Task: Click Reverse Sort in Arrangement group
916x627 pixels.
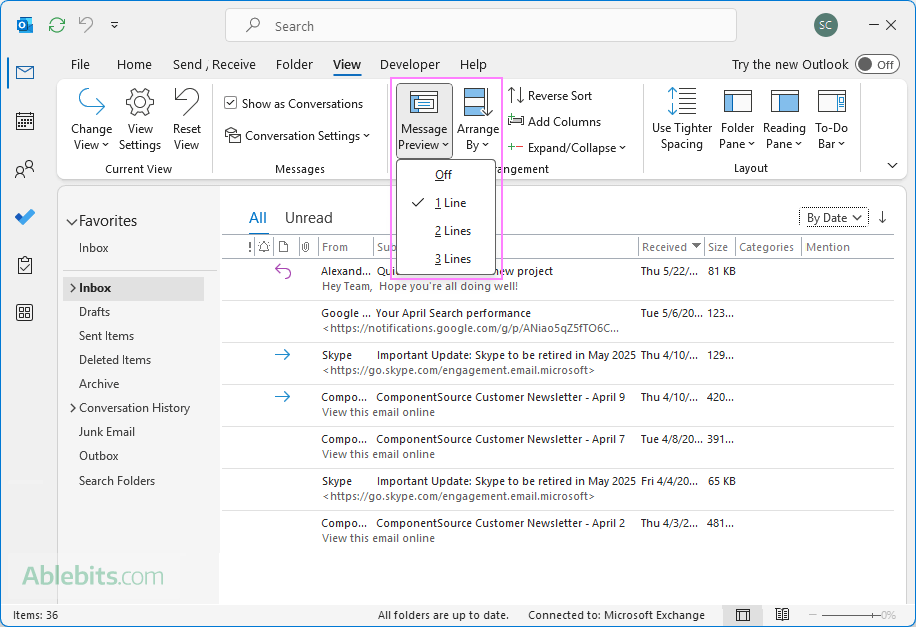Action: point(550,95)
